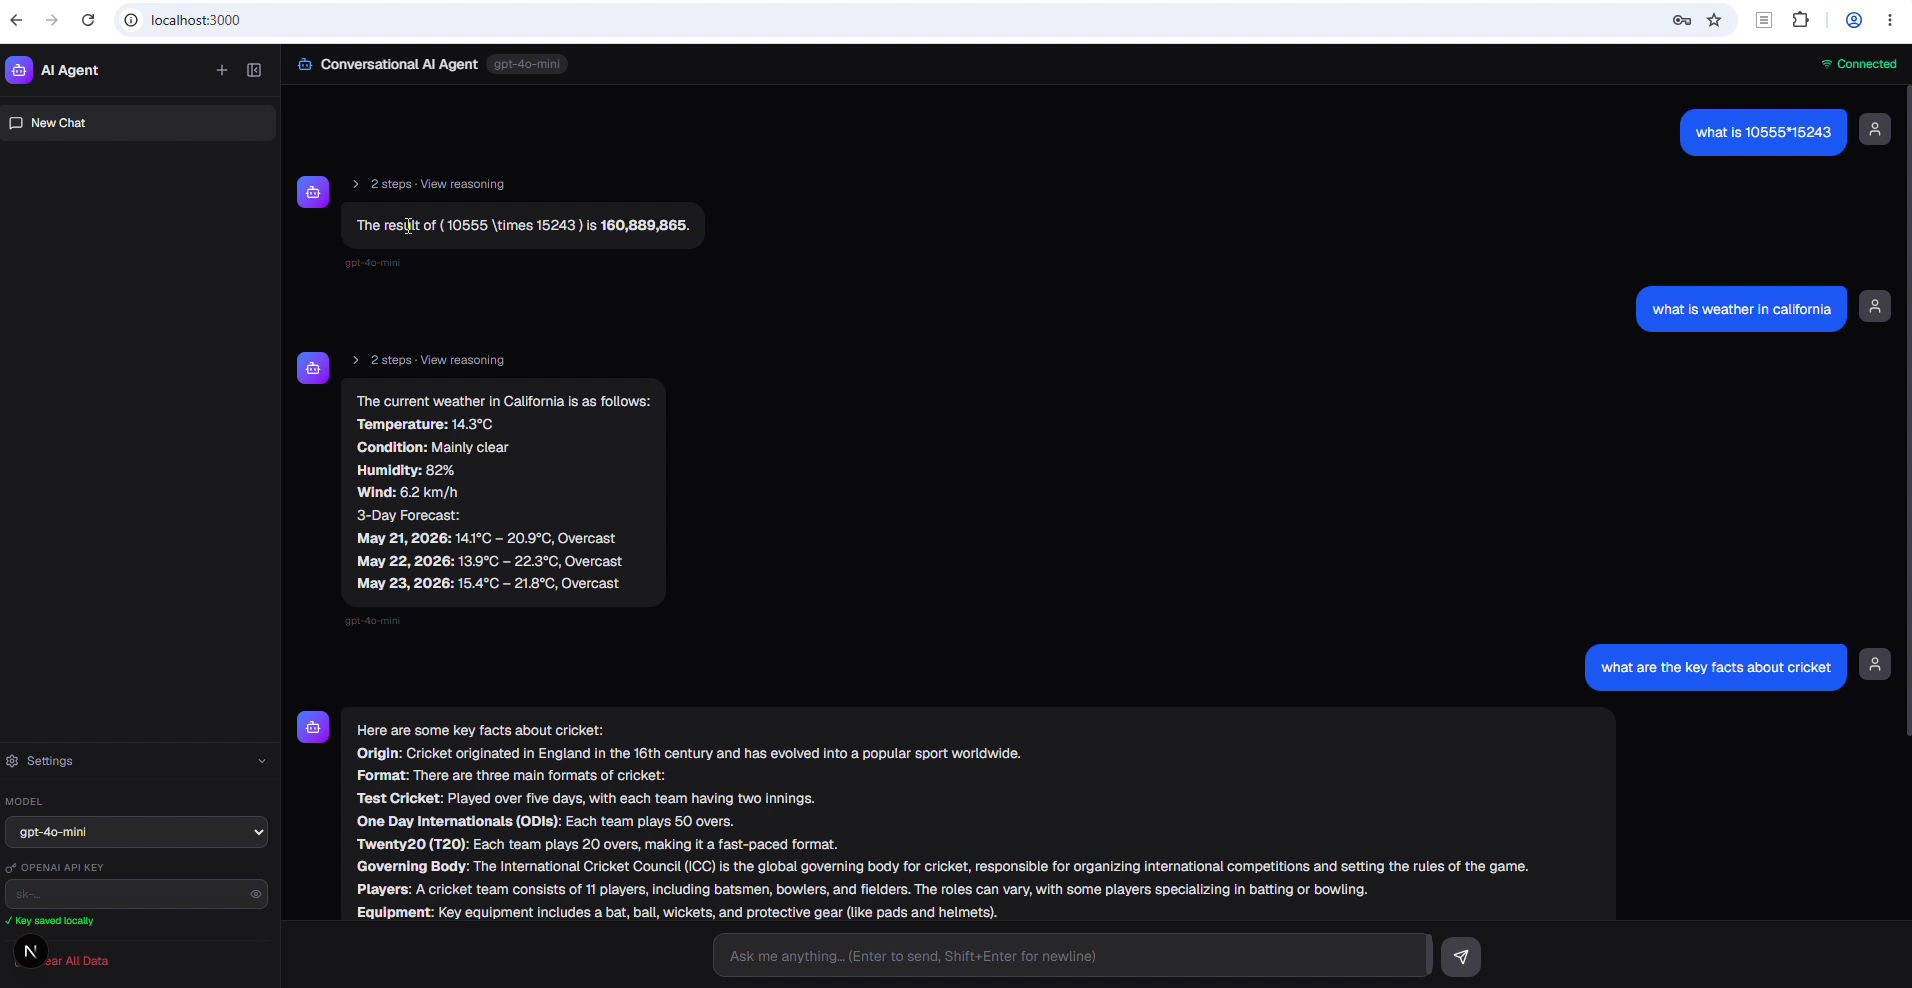1912x988 pixels.
Task: Click the 'what is weather in california' bubble
Action: 1741,309
